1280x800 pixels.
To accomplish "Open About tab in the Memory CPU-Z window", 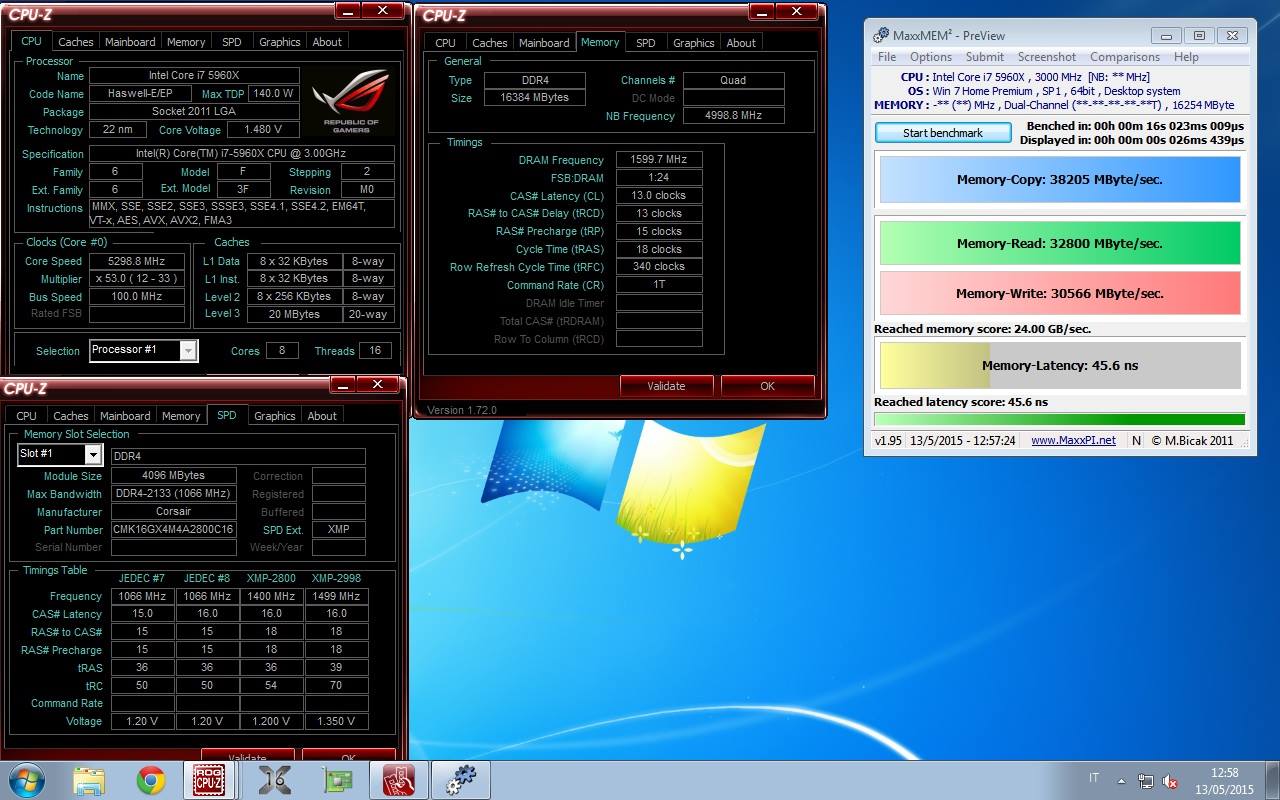I will tap(741, 43).
